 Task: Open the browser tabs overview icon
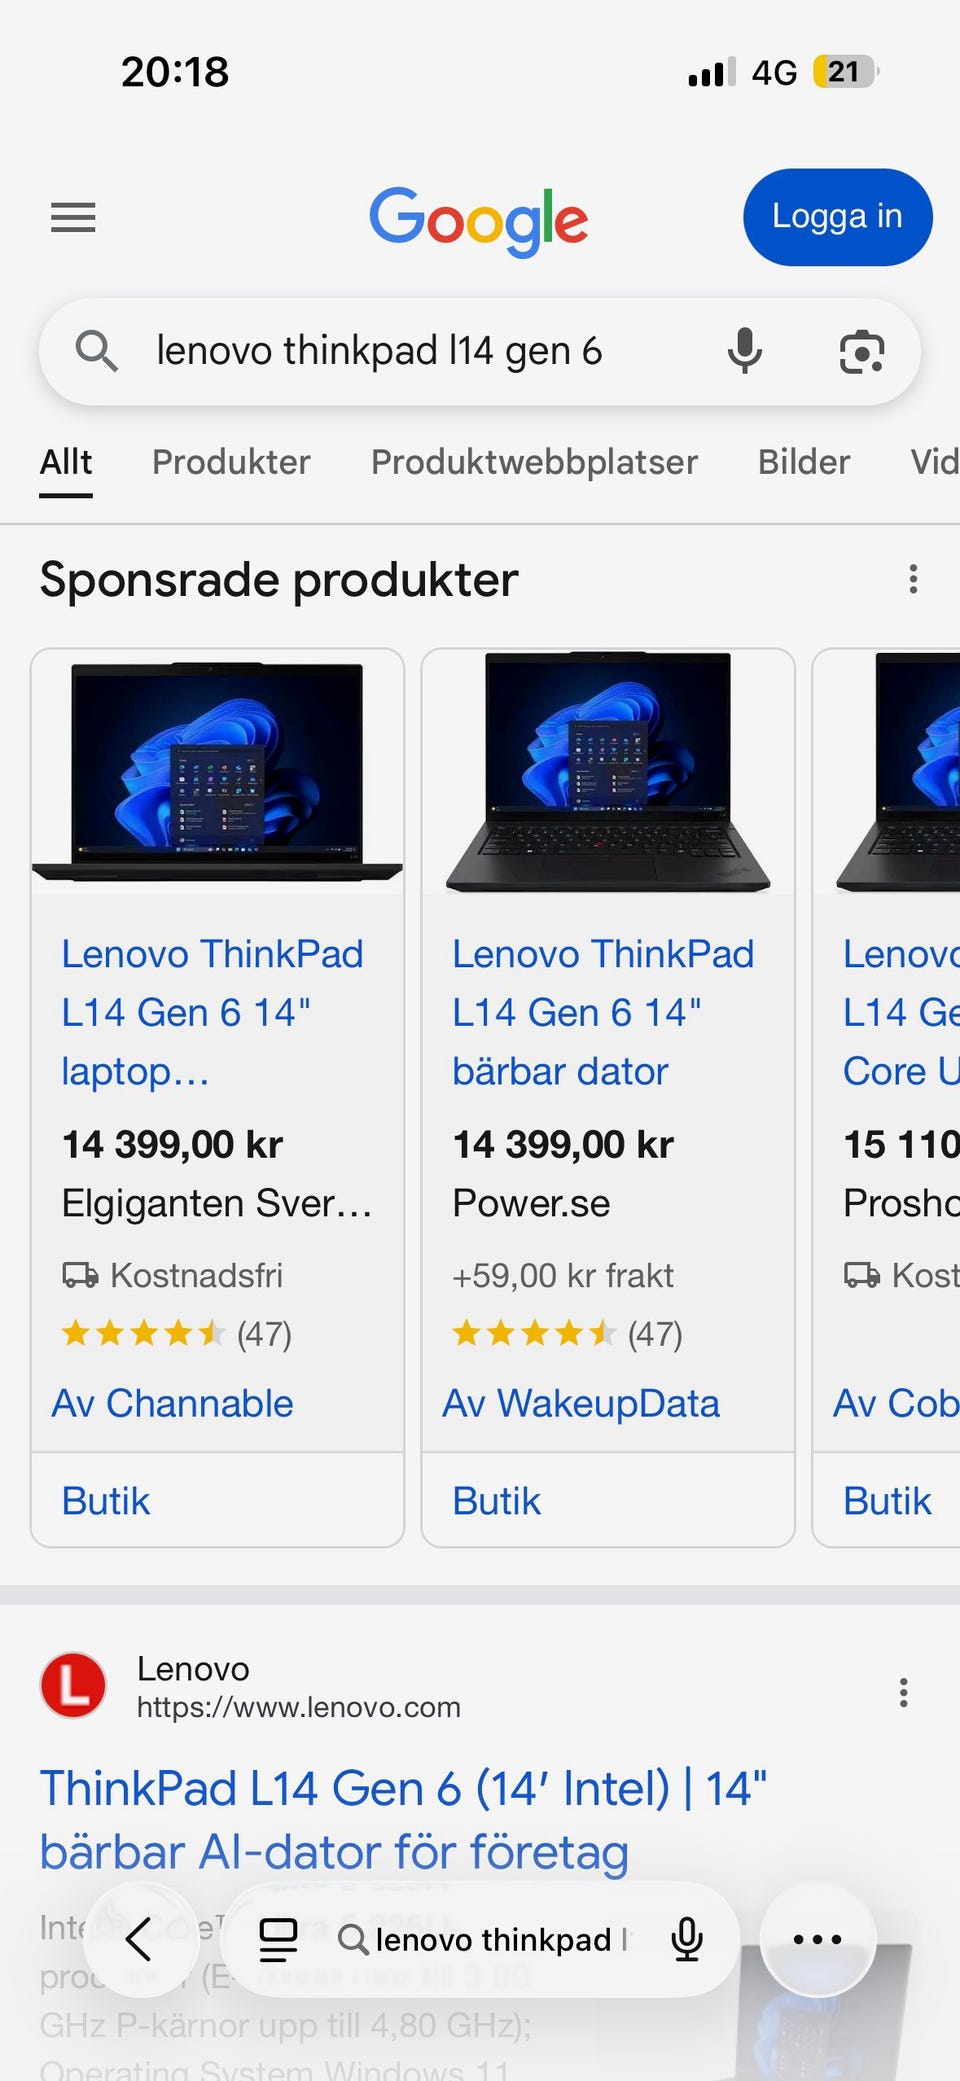tap(278, 1939)
